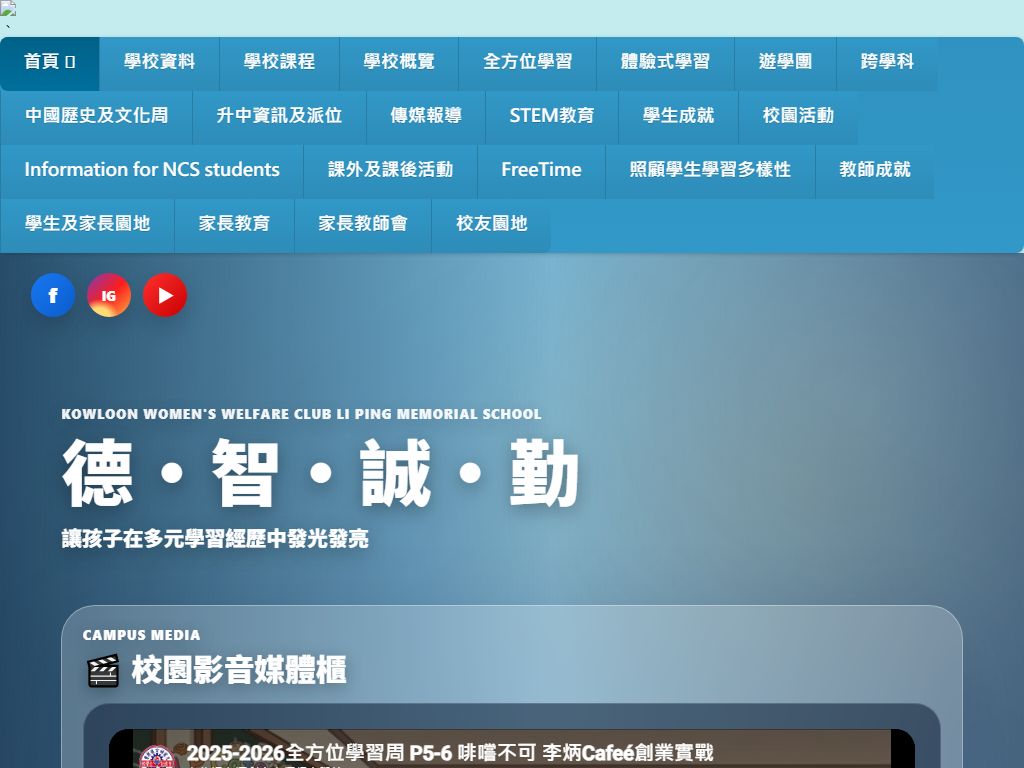Click the 李炳Cafeé video thumbnail
Viewport: 1024px width, 768px height.
point(512,748)
